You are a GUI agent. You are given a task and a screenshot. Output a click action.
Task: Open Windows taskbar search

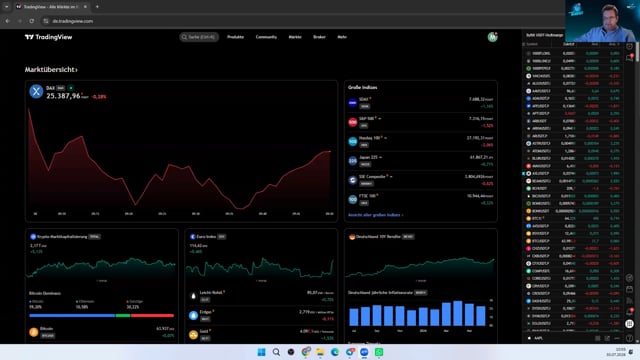(276, 352)
